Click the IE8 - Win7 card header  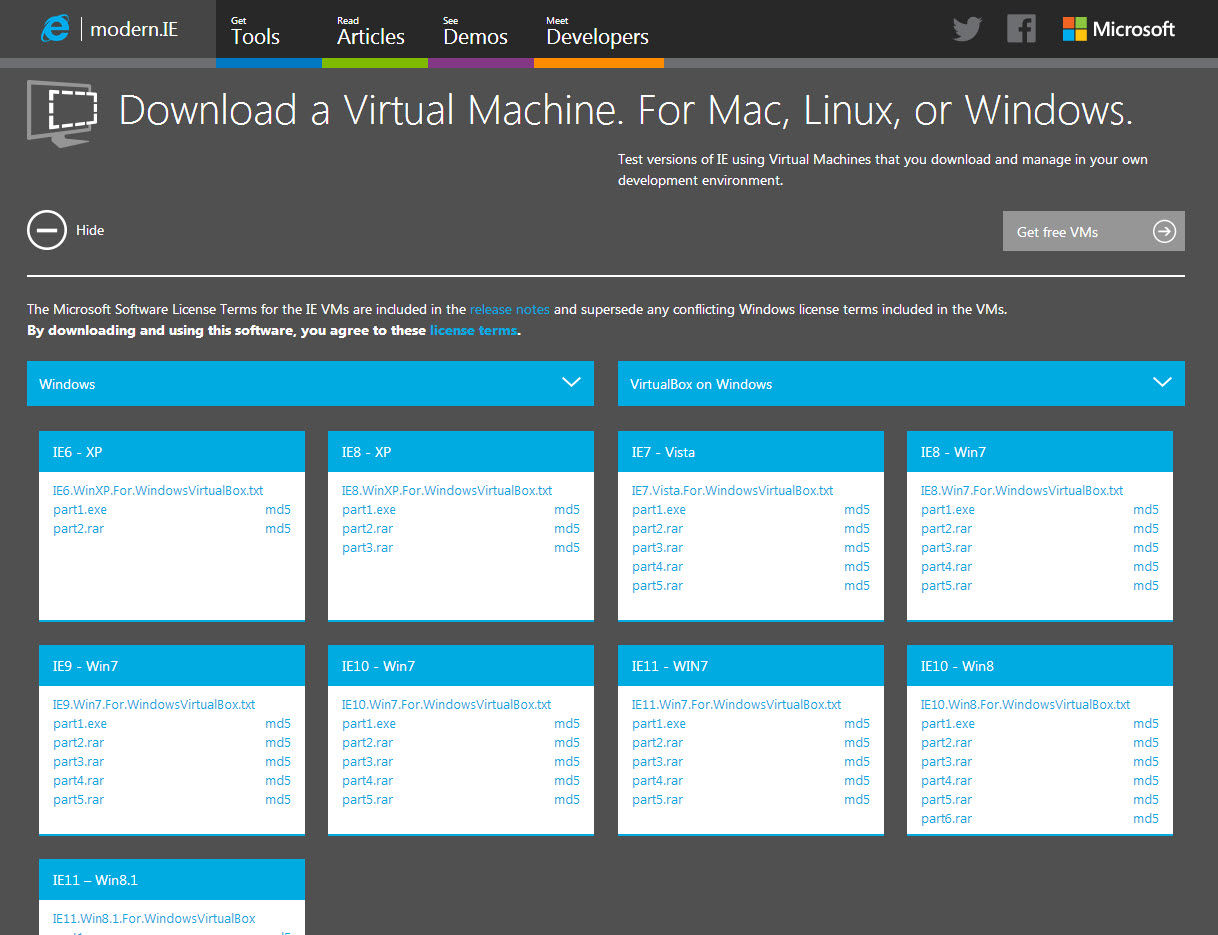click(x=1040, y=452)
